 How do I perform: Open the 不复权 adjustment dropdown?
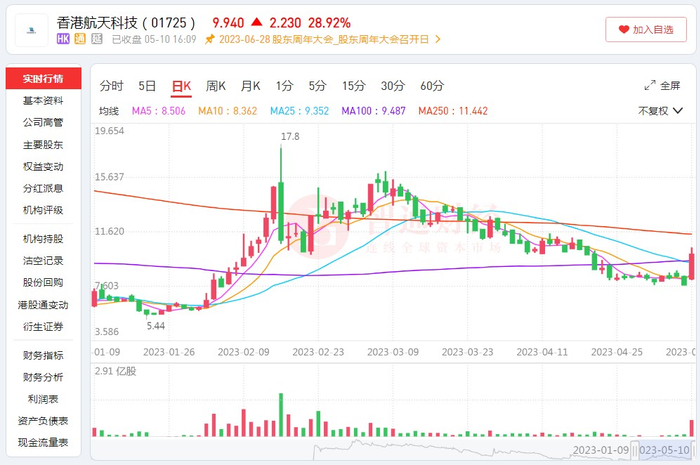[x=660, y=111]
